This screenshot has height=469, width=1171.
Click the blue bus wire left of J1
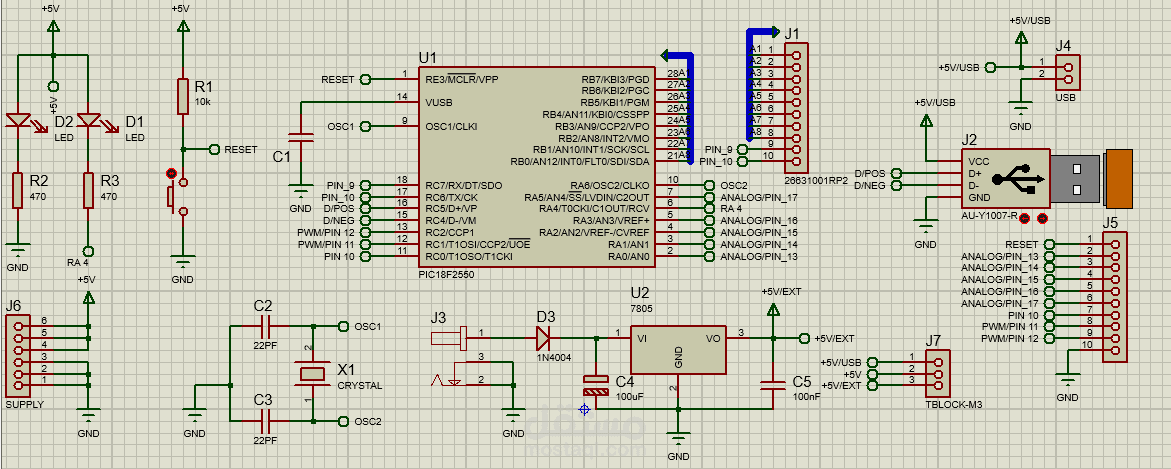coord(751,84)
